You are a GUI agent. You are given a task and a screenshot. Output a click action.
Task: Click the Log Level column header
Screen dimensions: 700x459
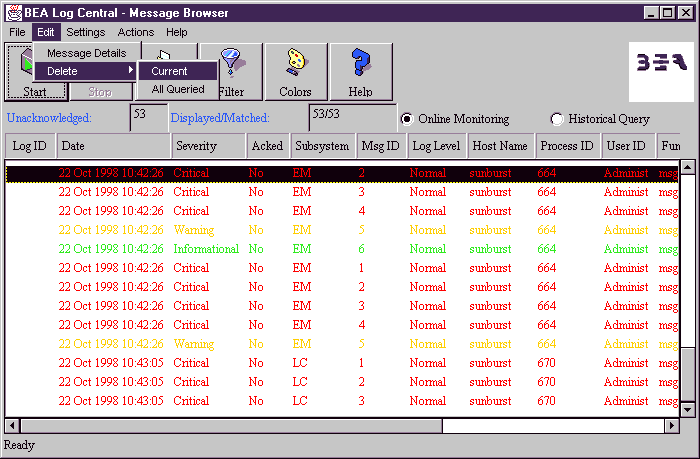(437, 146)
